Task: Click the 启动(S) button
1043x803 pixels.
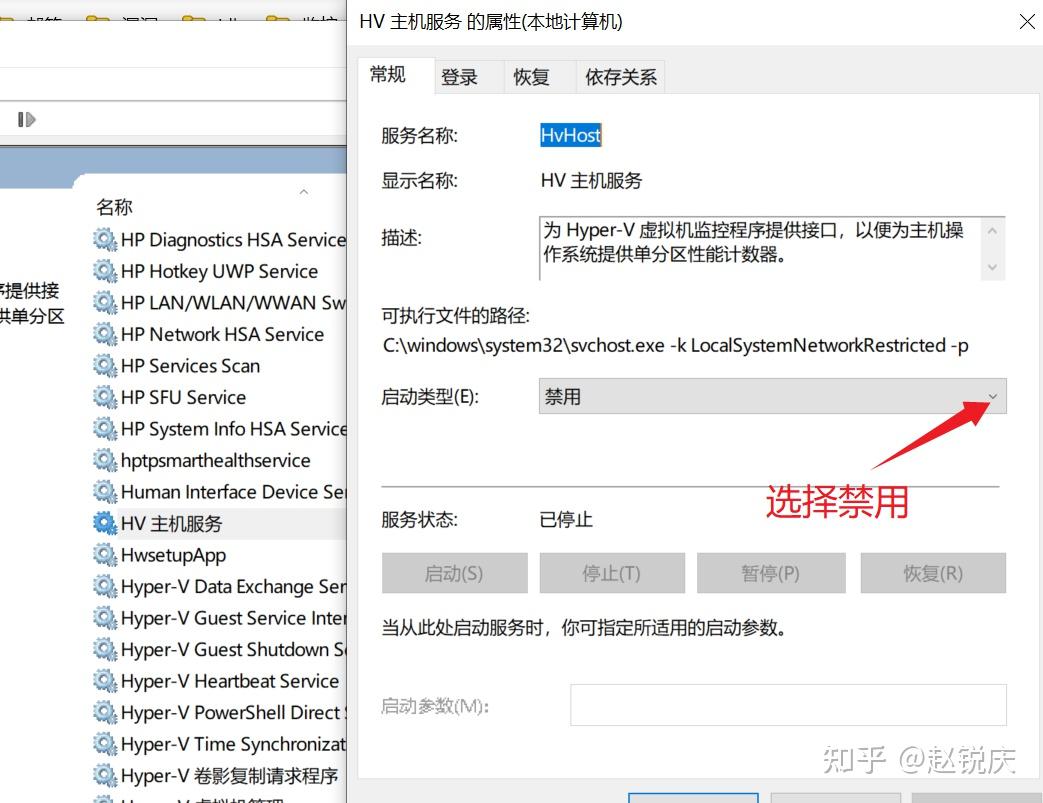Action: [454, 573]
